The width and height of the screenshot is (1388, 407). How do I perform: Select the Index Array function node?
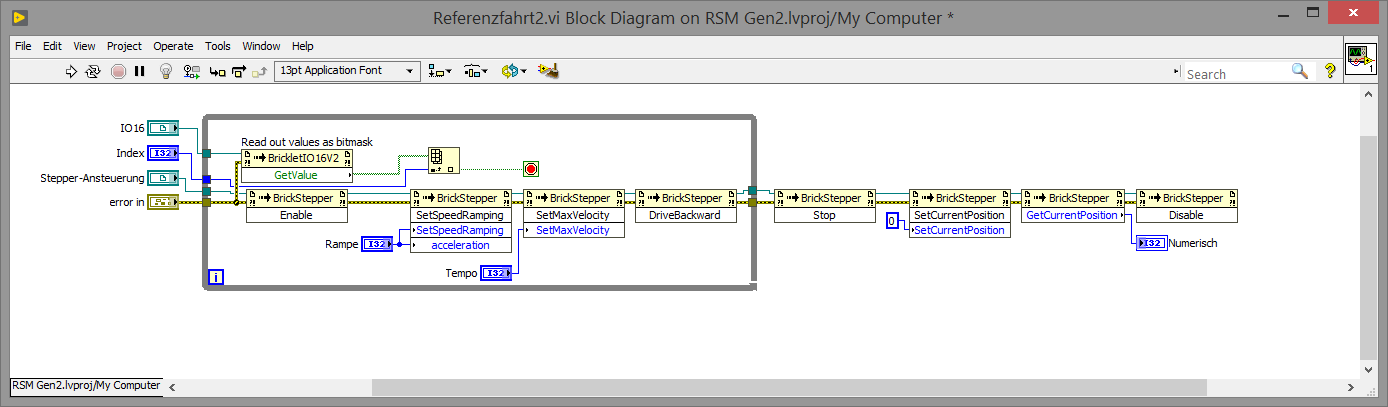point(444,160)
